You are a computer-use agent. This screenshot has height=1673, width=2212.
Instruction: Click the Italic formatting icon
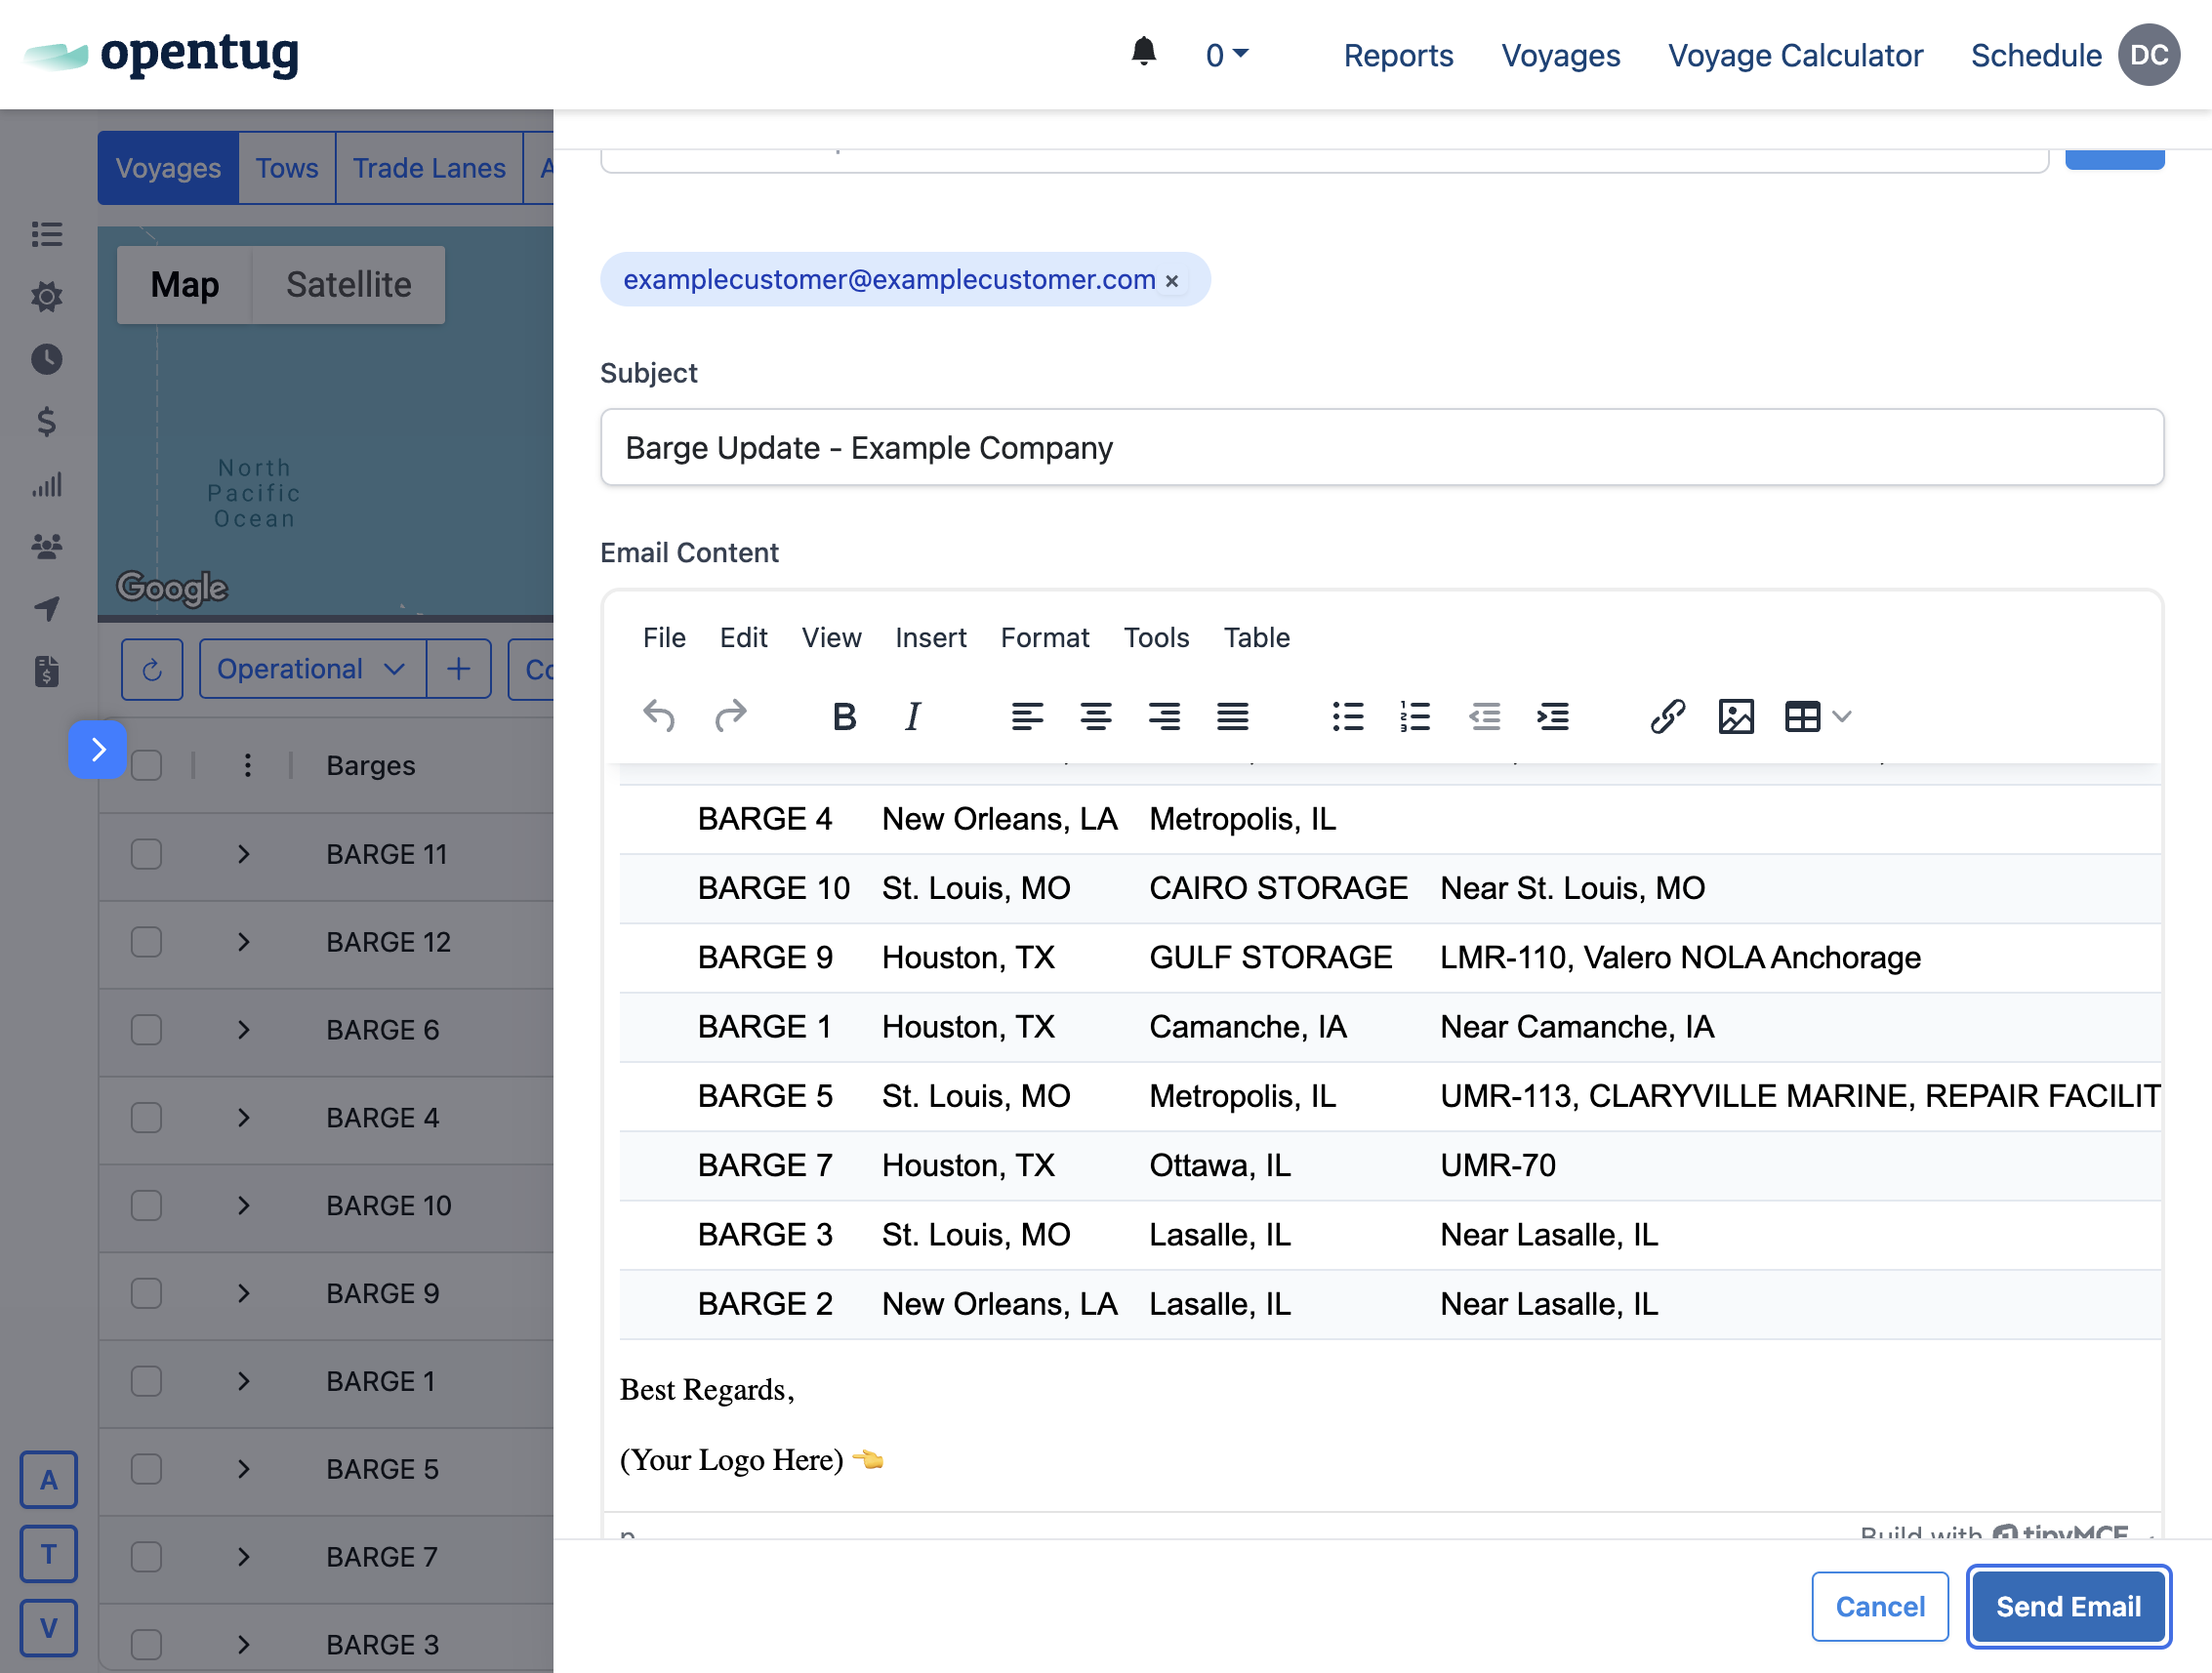912,716
